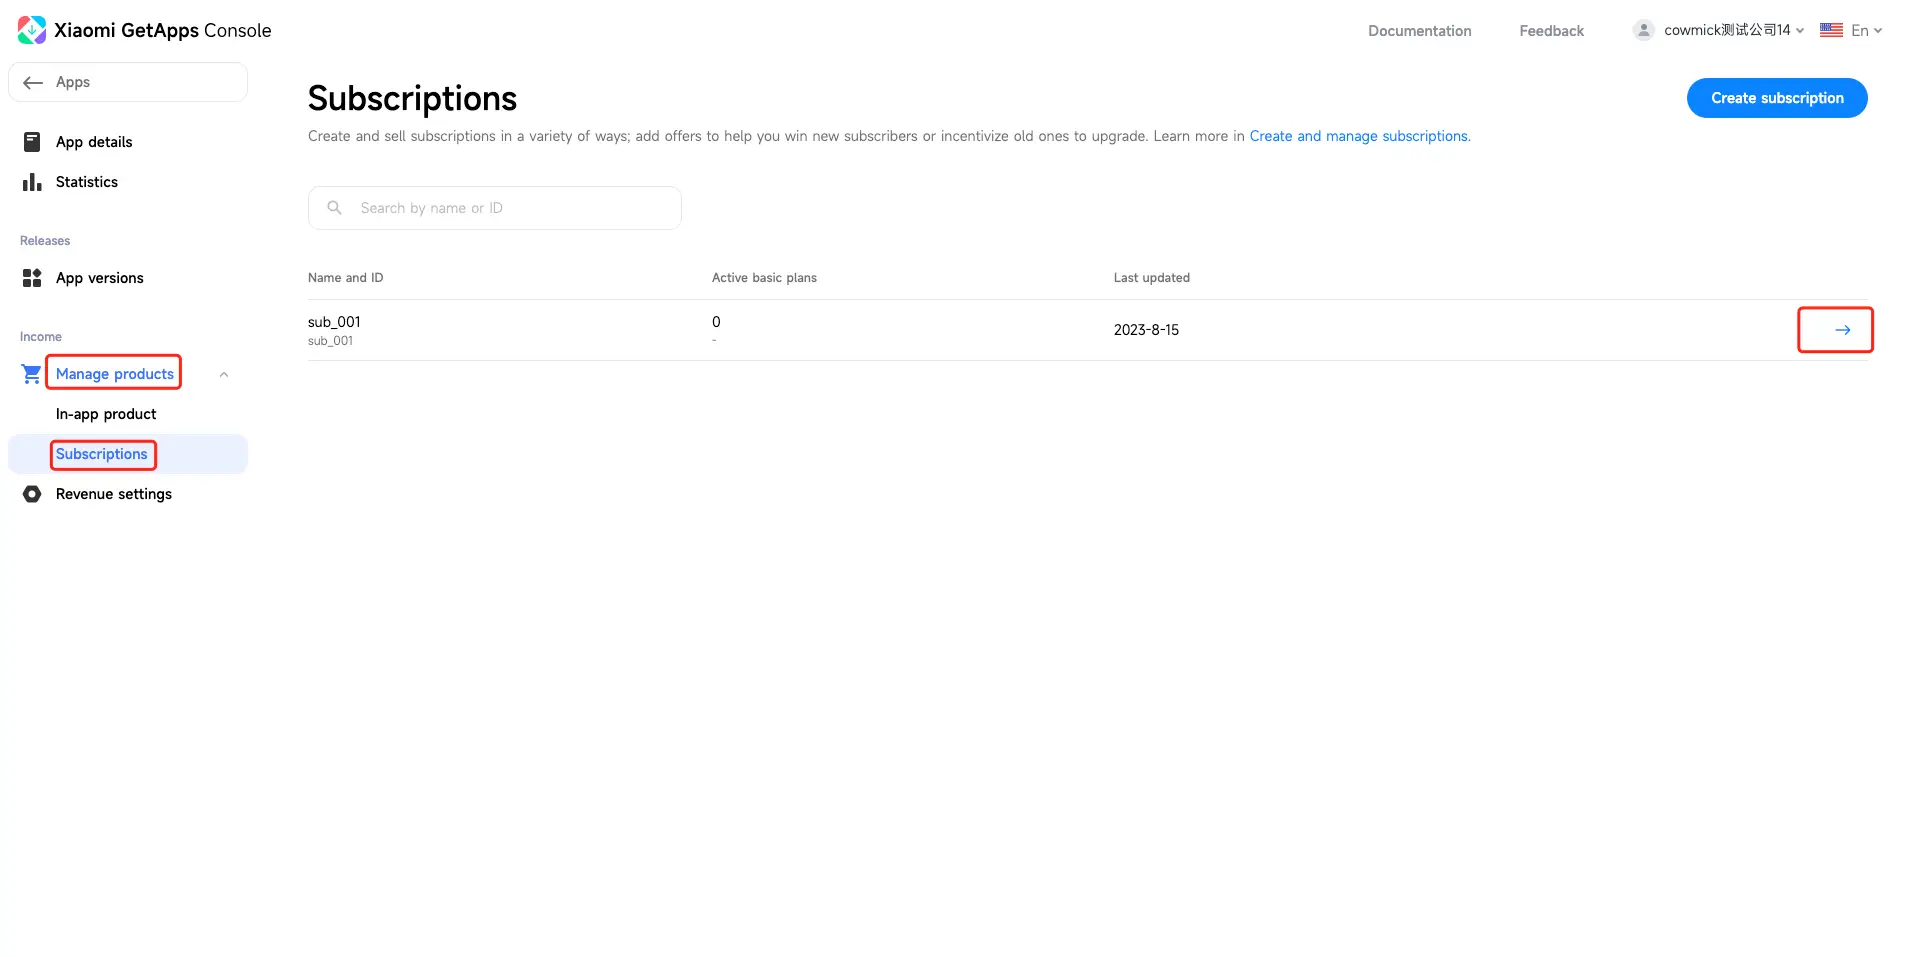Click the Statistics bar chart icon
The width and height of the screenshot is (1911, 957).
coord(32,182)
